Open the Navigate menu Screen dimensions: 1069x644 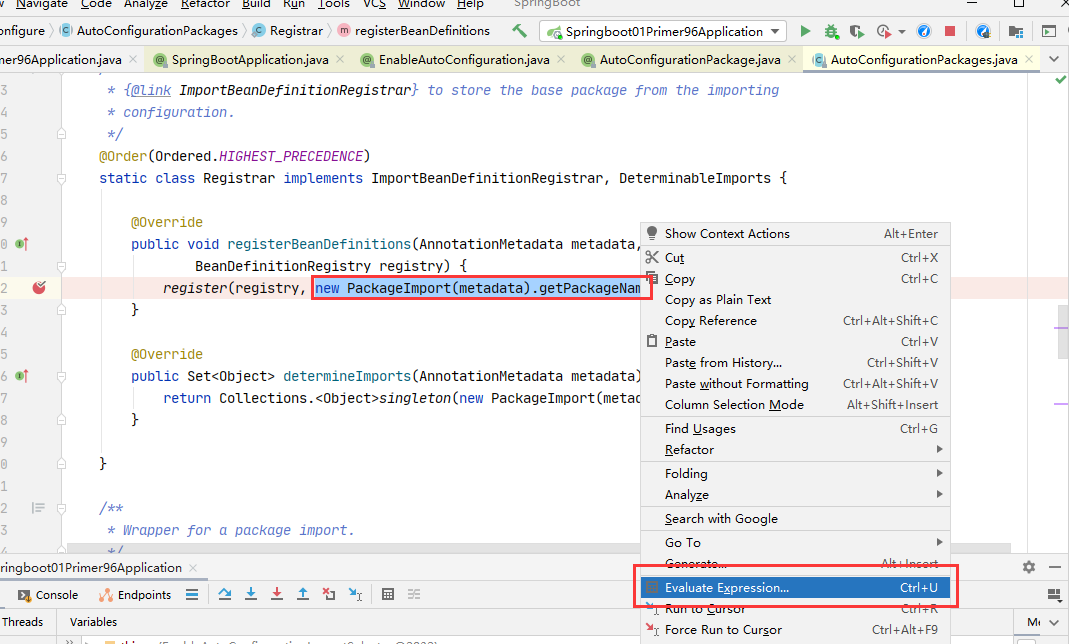(x=42, y=4)
